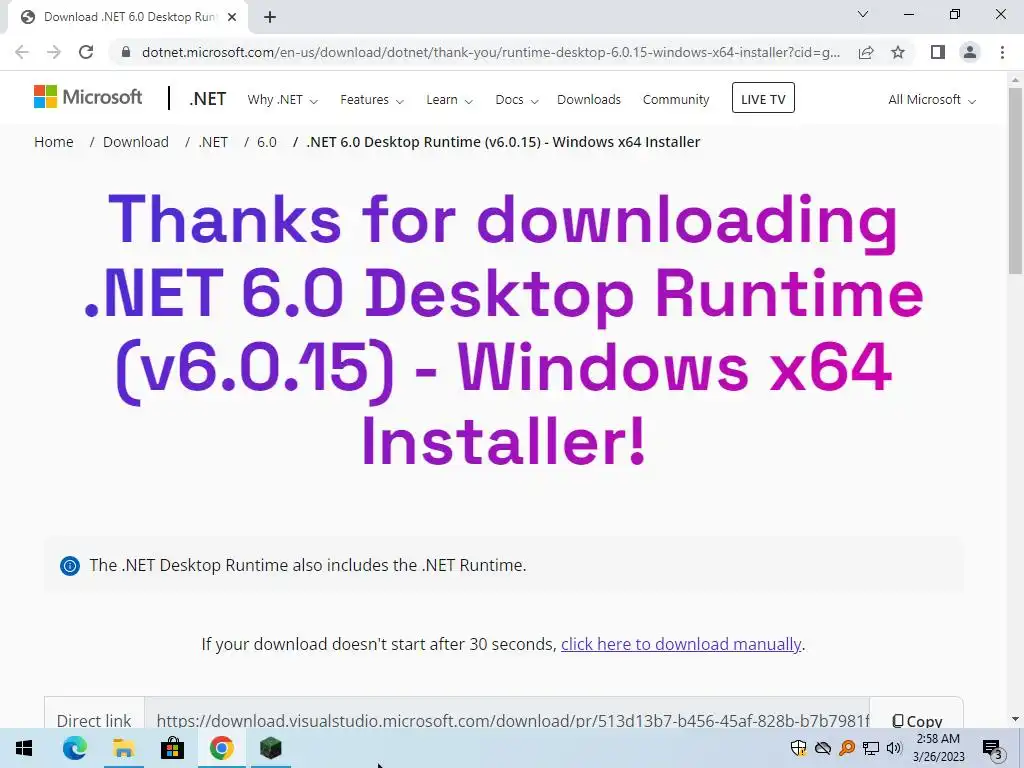This screenshot has width=1024, height=768.
Task: Click the orange magnifier tray icon
Action: click(x=847, y=748)
